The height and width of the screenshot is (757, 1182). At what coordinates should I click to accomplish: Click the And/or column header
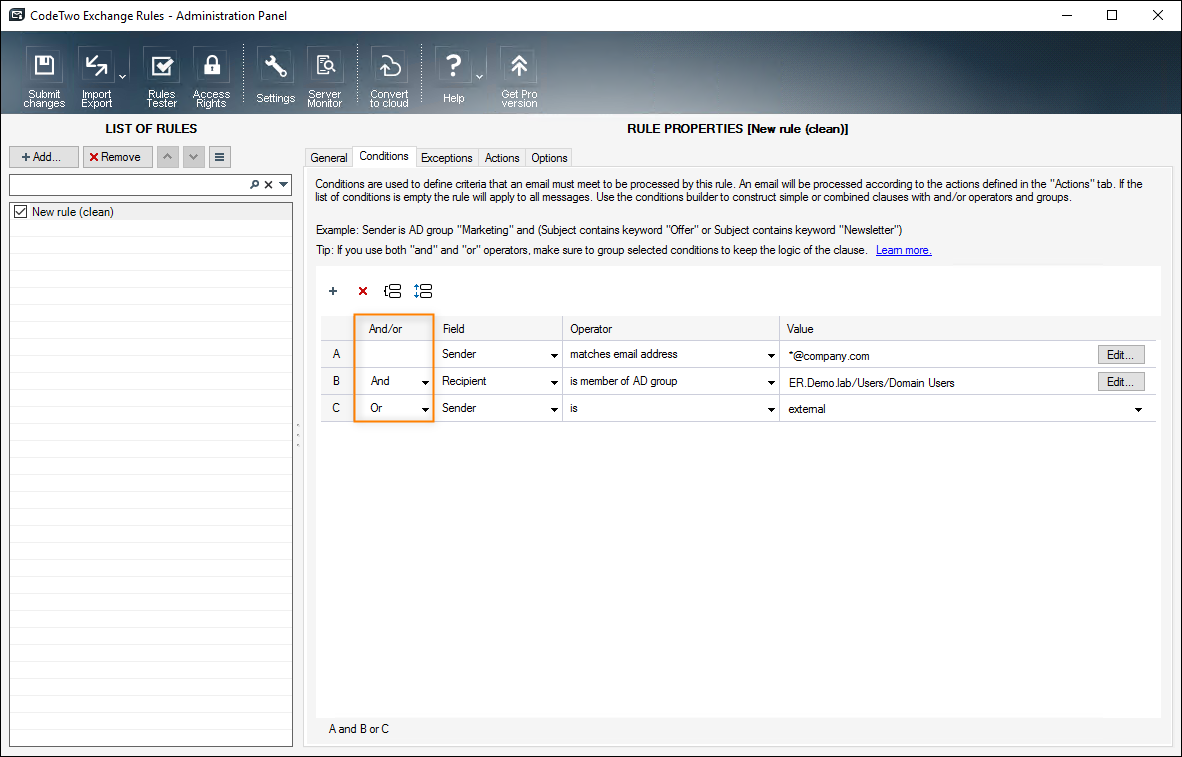(x=393, y=329)
